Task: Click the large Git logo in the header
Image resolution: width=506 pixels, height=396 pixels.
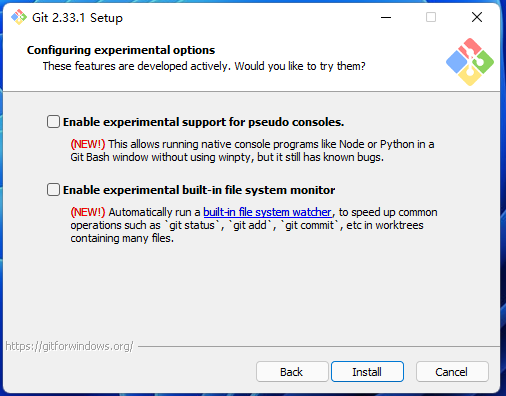Action: click(470, 62)
